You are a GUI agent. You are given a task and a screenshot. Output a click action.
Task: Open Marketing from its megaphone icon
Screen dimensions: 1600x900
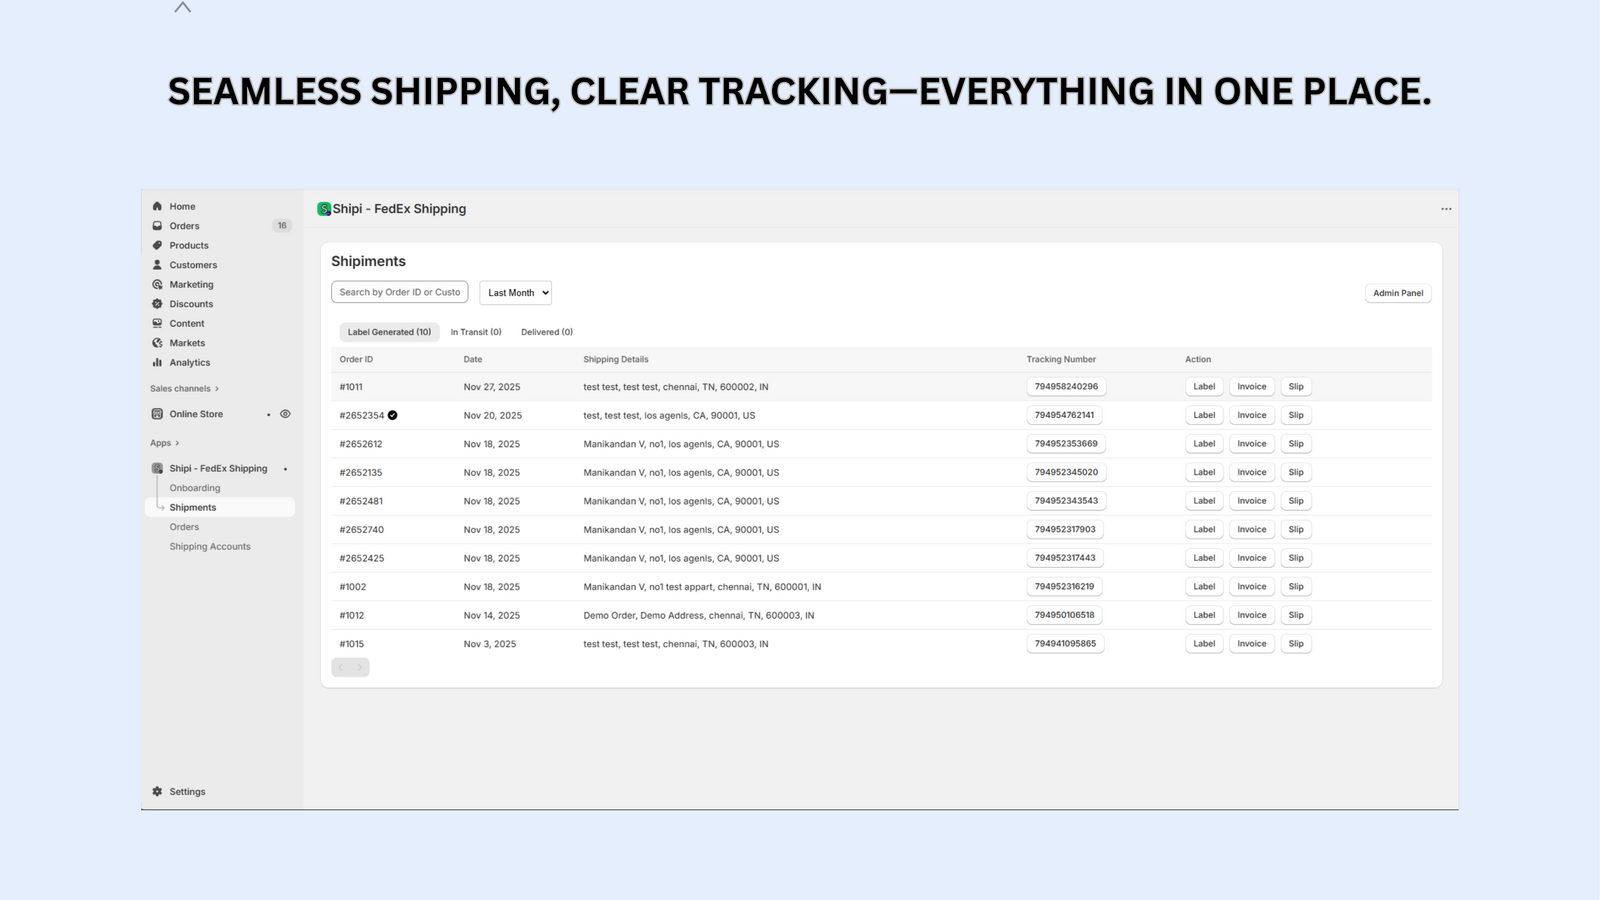[x=158, y=284]
